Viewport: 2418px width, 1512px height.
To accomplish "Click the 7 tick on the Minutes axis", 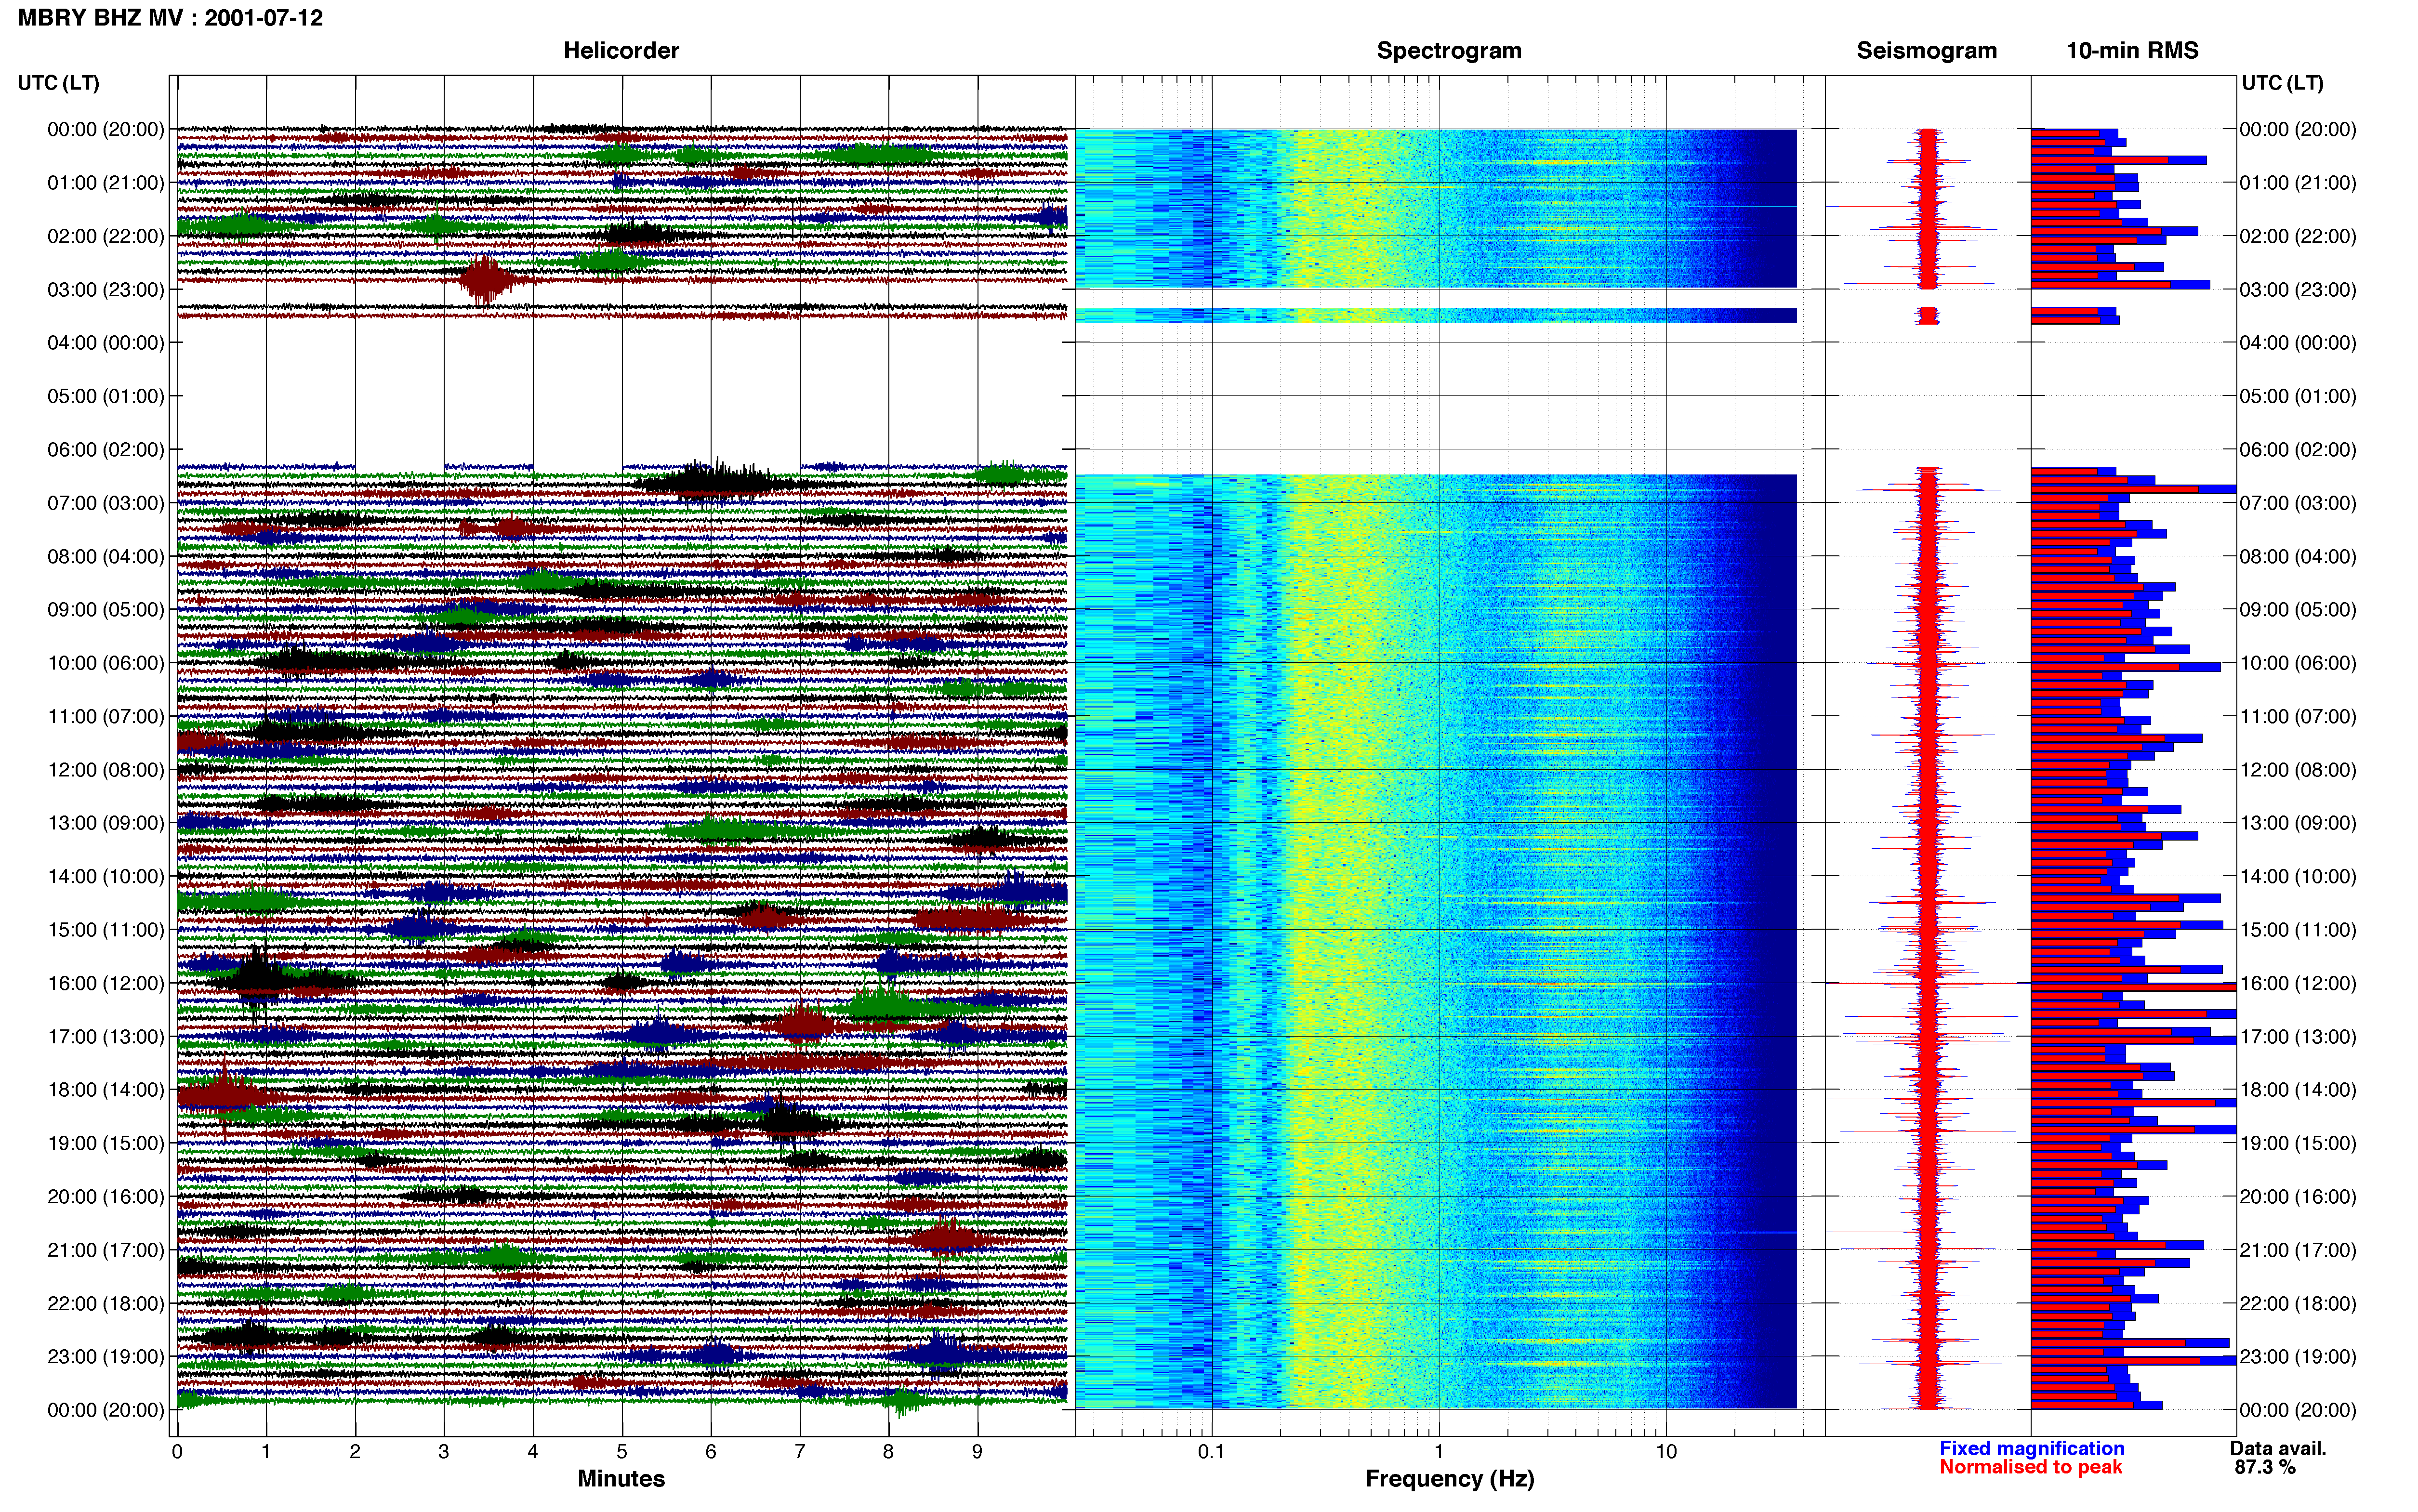I will (800, 1451).
